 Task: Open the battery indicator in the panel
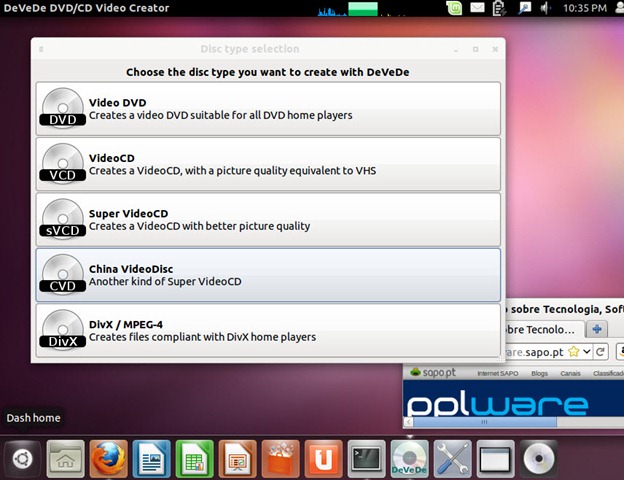499,8
